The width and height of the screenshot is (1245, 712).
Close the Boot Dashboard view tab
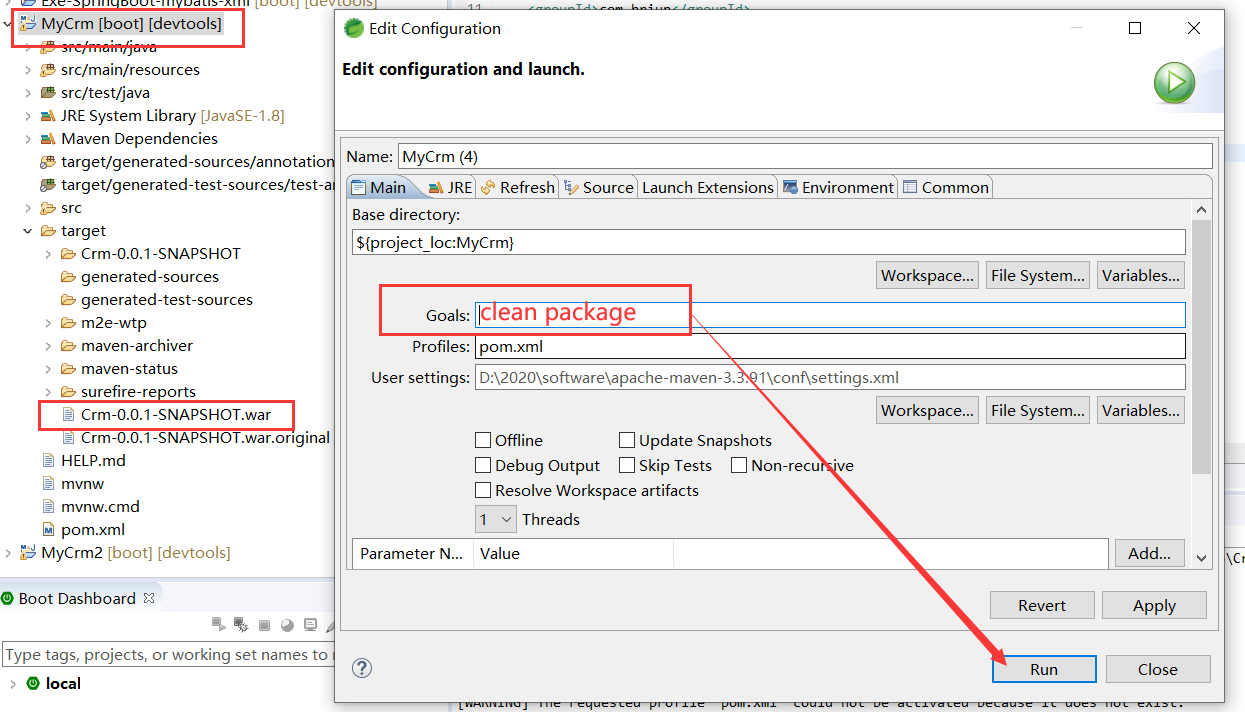[x=149, y=598]
